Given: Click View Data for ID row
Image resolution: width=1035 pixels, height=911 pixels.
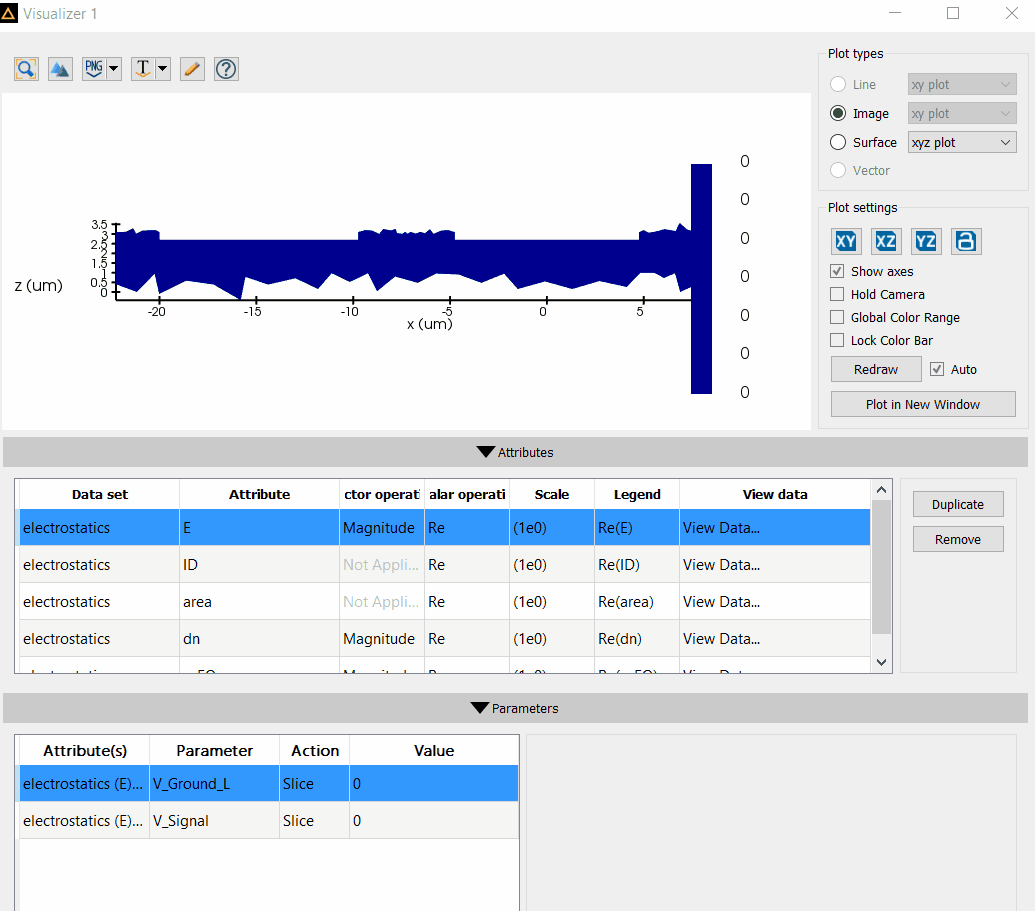Looking at the screenshot, I should (774, 564).
